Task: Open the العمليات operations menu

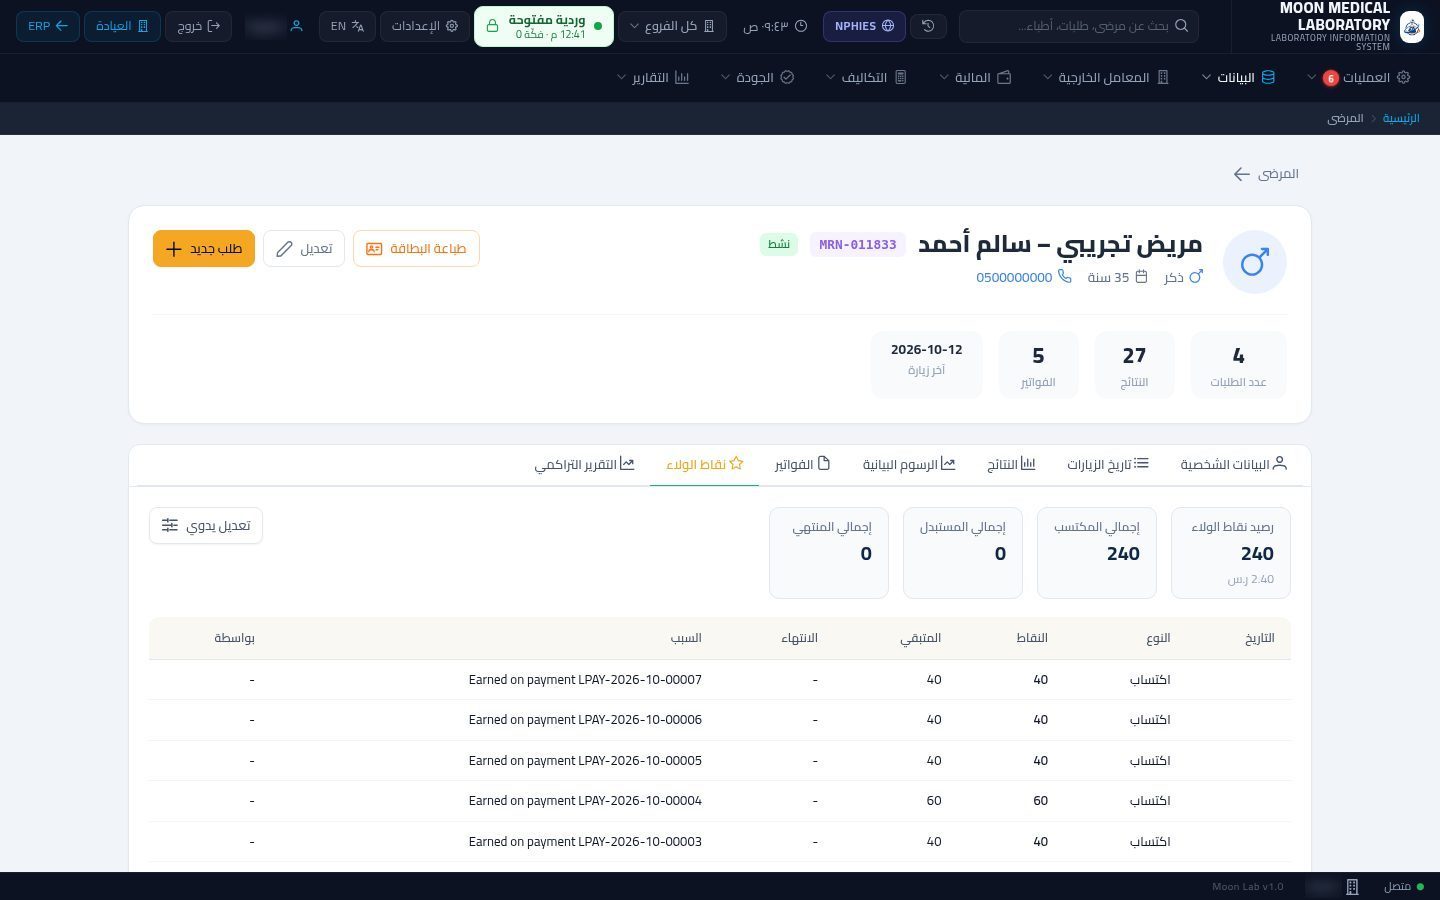Action: point(1358,78)
